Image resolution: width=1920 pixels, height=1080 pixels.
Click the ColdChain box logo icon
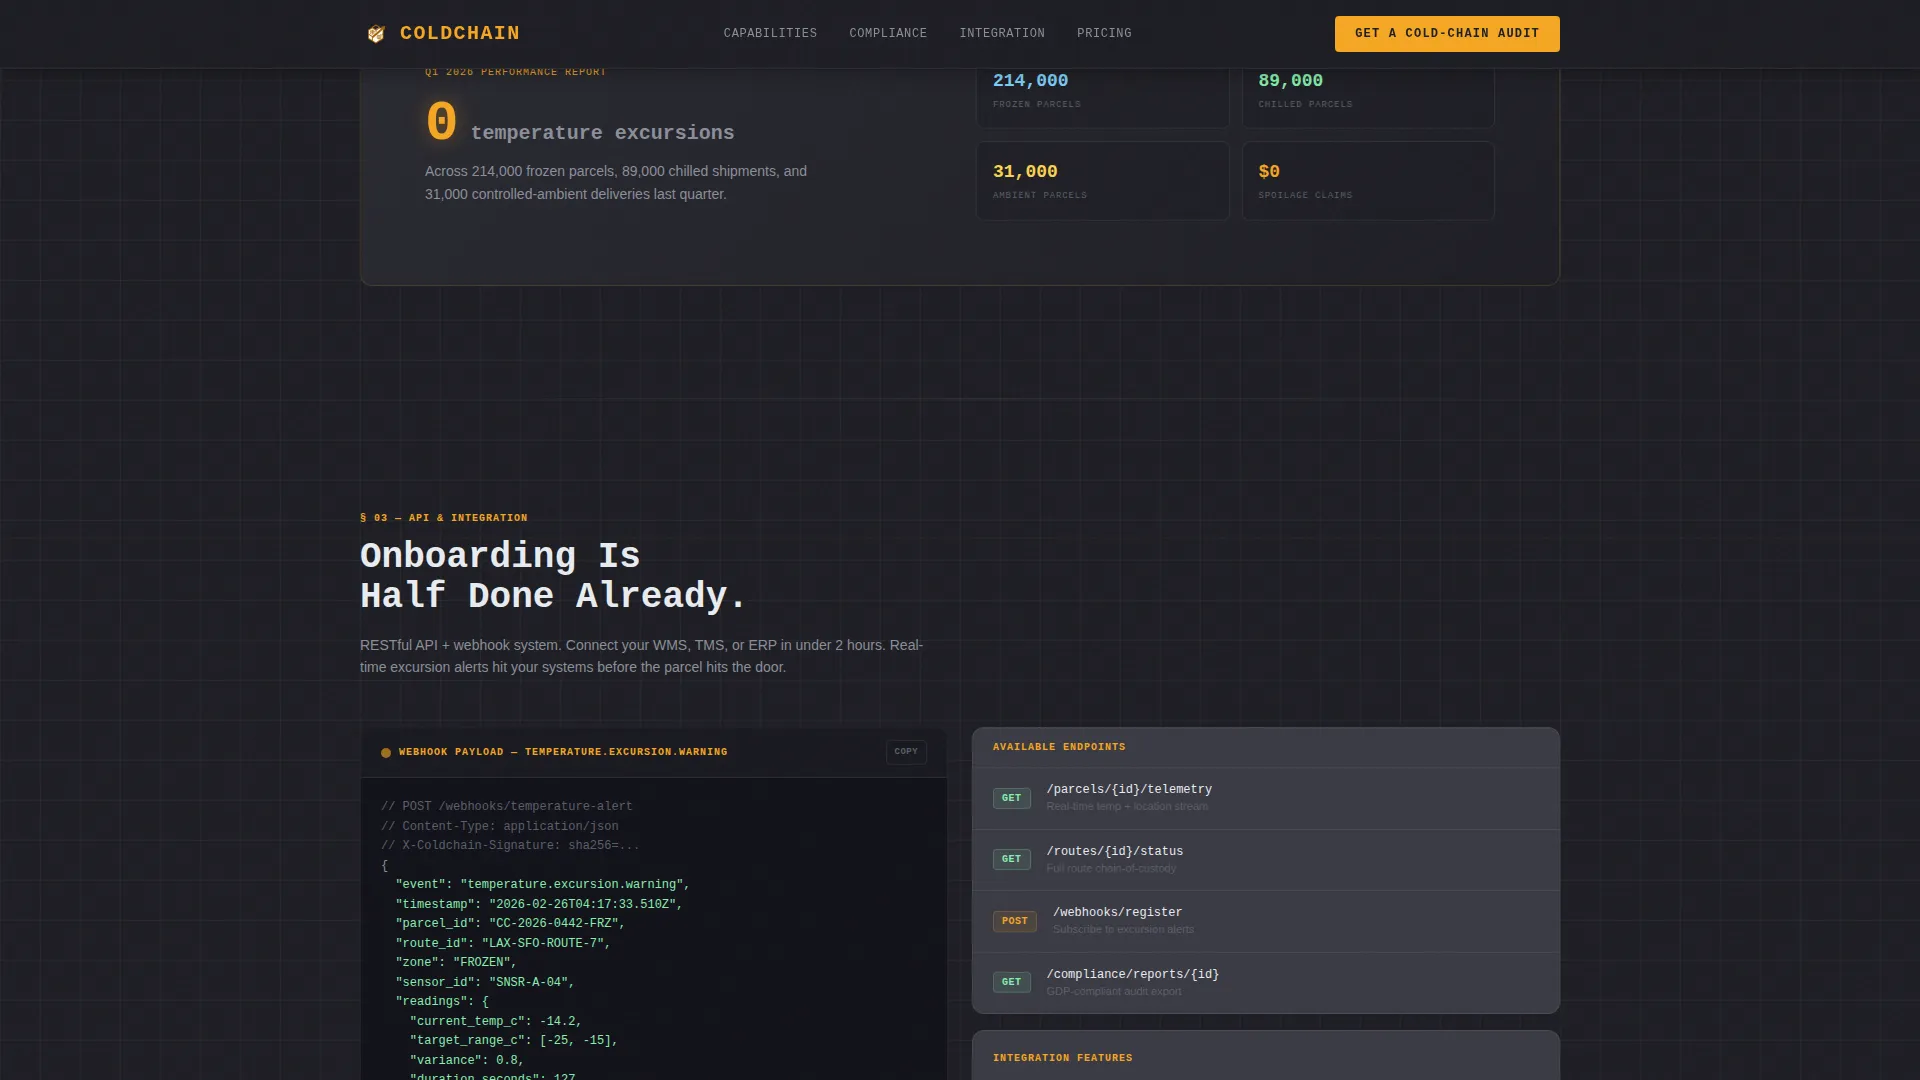point(376,34)
